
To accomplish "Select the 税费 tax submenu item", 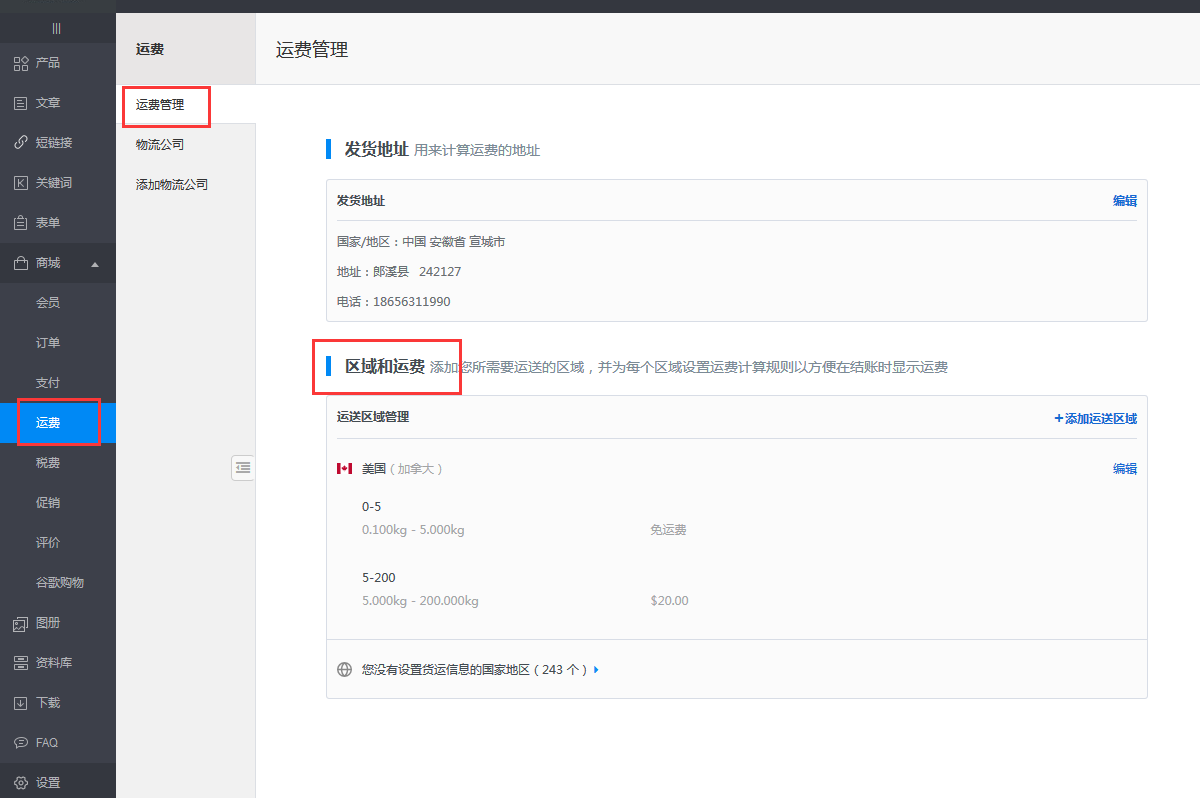I will pos(47,462).
